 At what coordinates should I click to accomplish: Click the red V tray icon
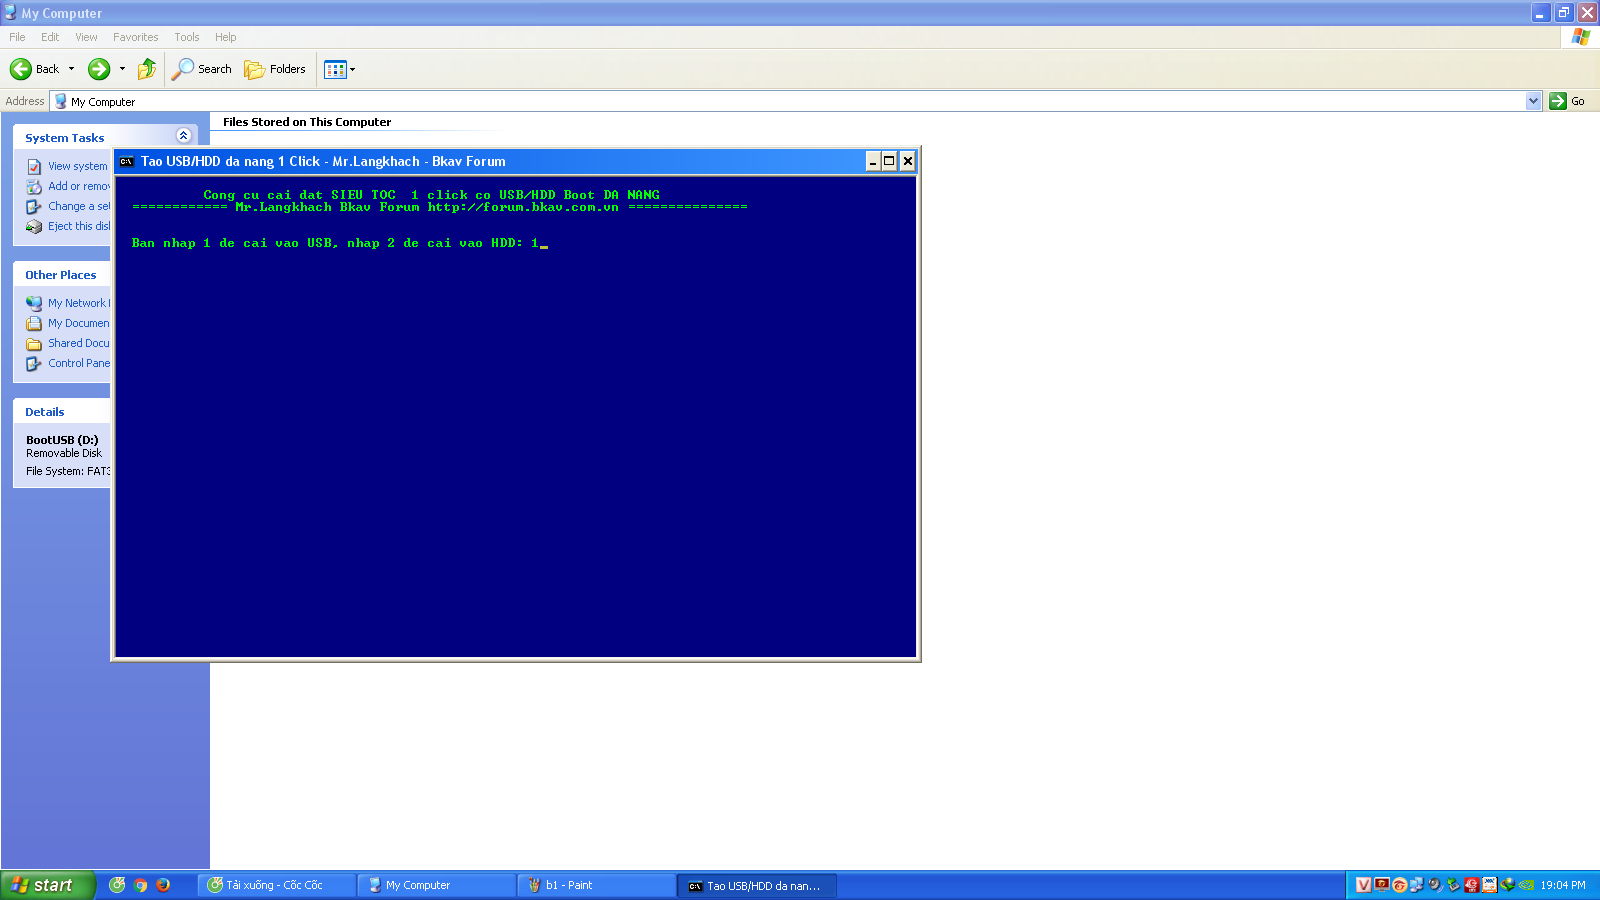tap(1363, 885)
